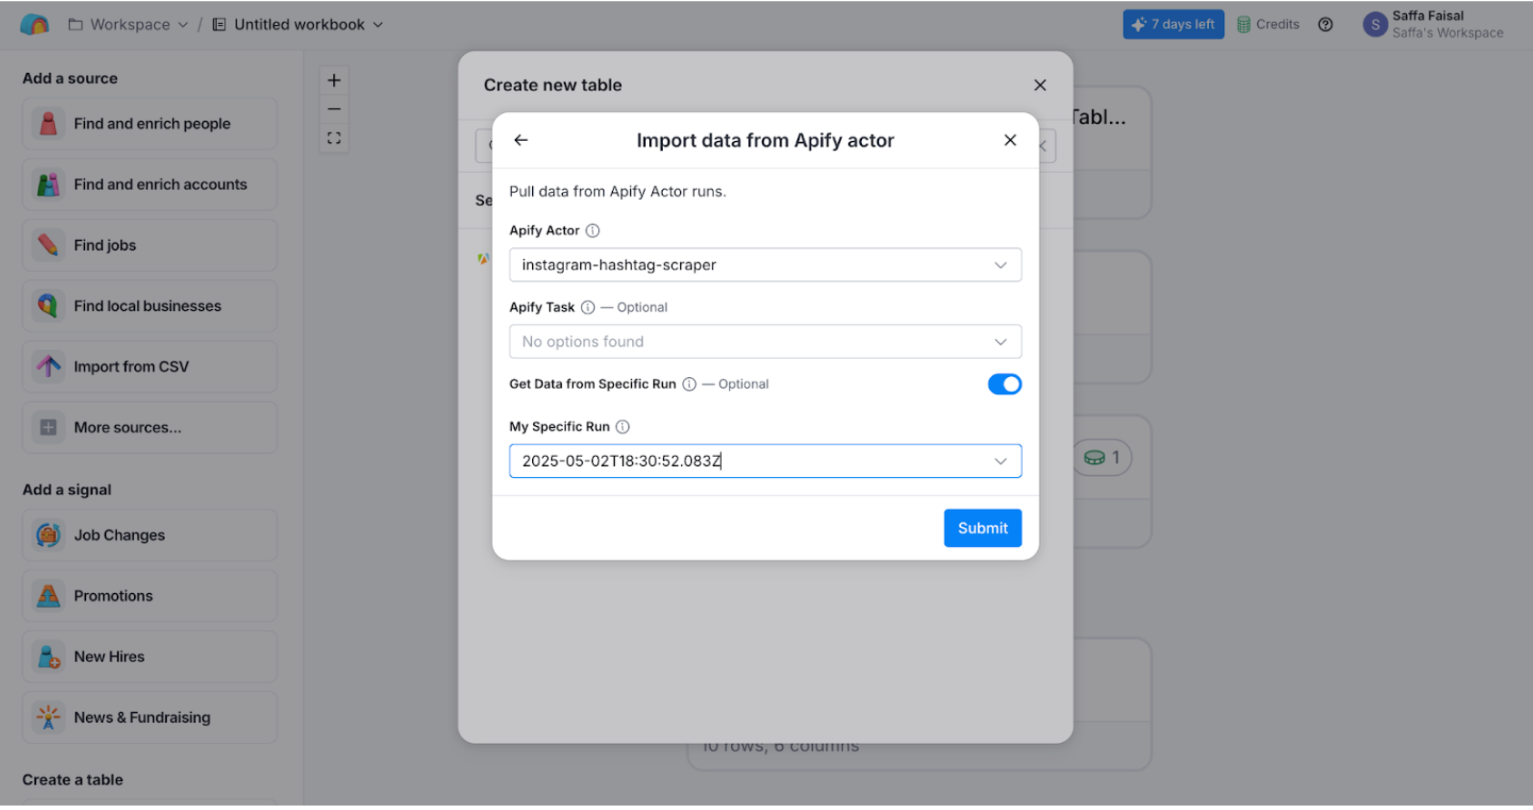Click the app logo in top-left corner

point(34,25)
